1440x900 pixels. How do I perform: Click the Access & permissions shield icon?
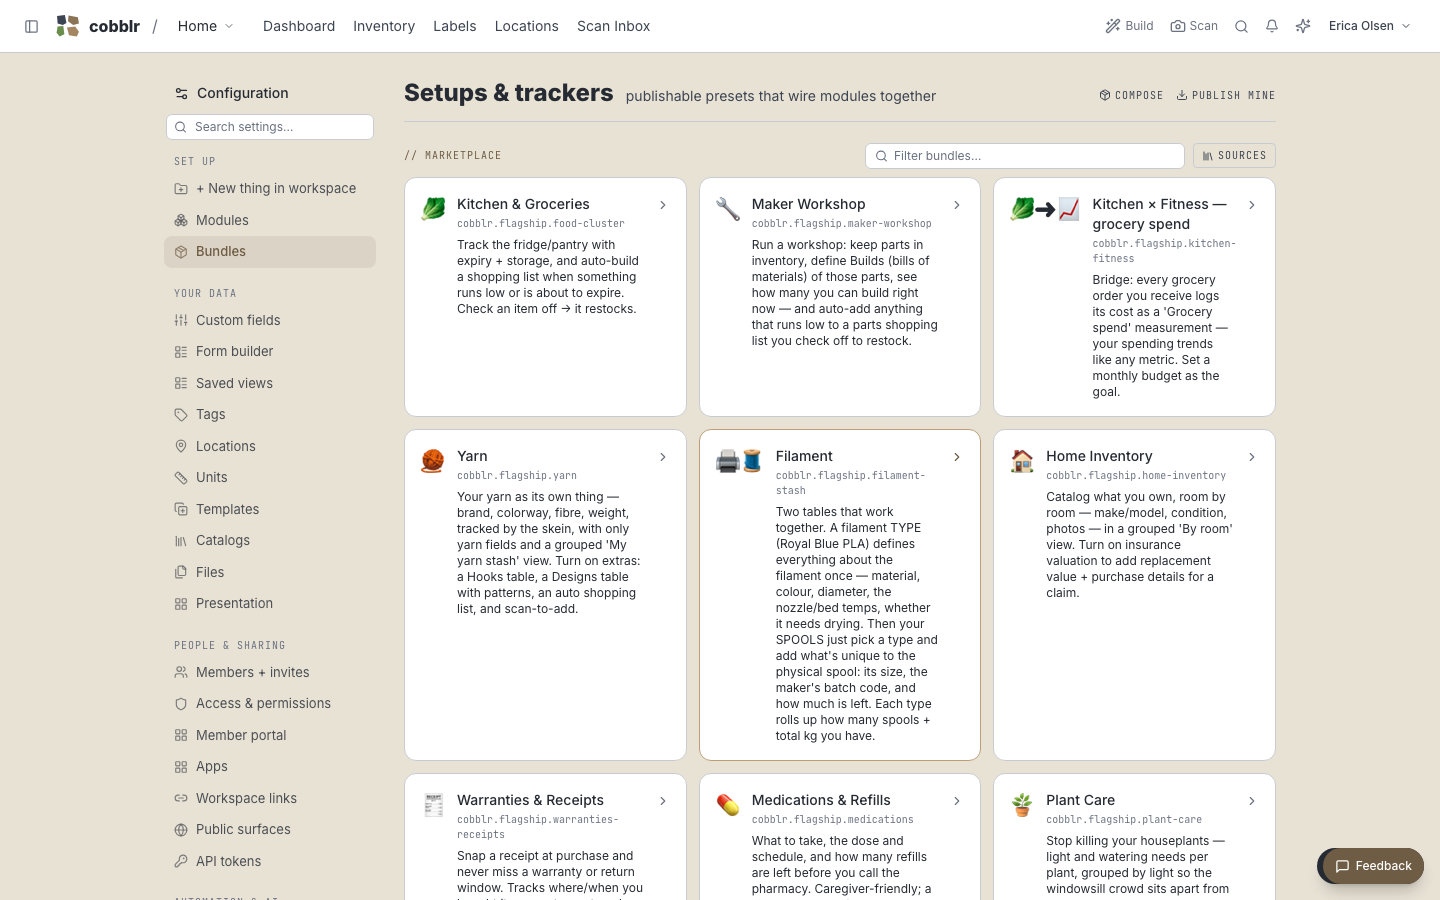(181, 703)
